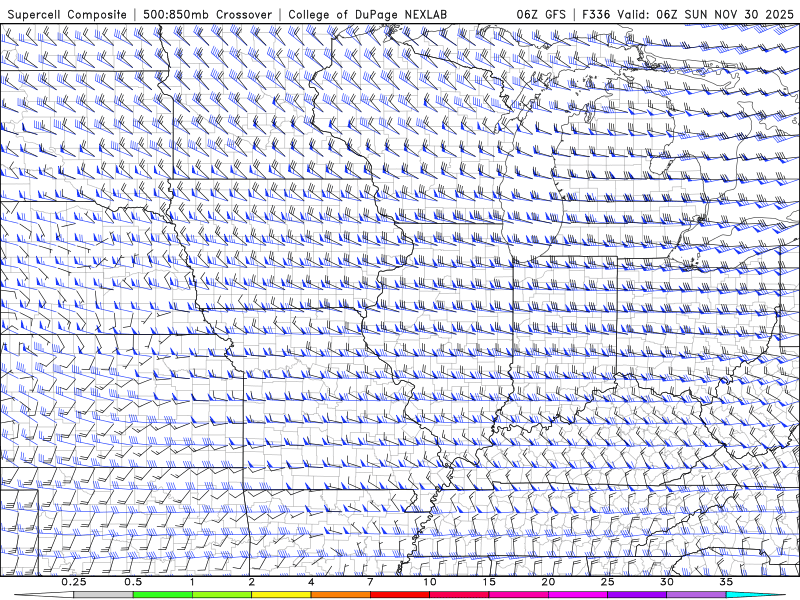Screen dimensions: 800x600
Task: Select the gray legend color segment
Action: 104,595
